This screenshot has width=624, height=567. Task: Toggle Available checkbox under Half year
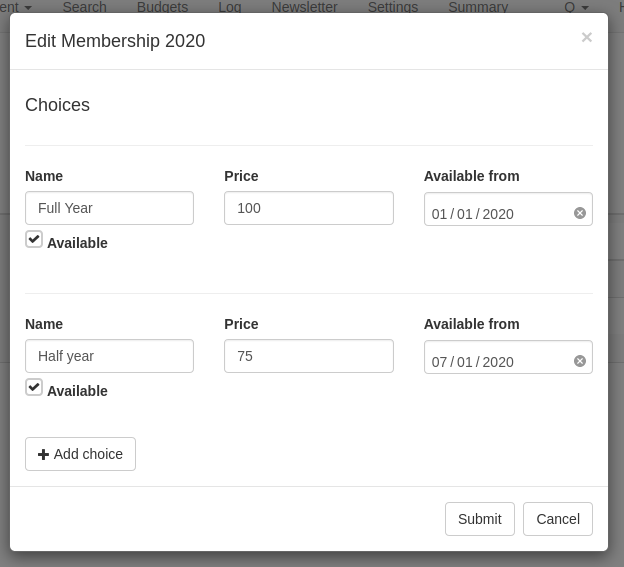(34, 387)
